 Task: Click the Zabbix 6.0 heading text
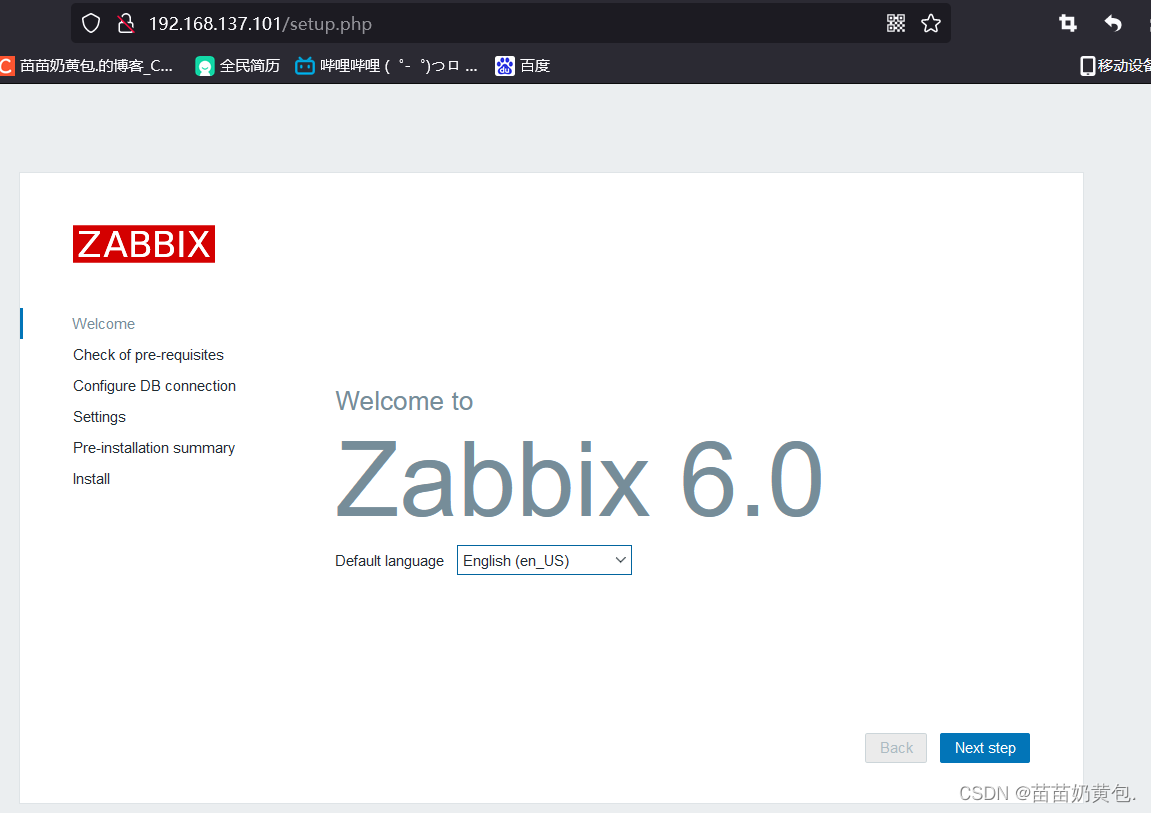[x=578, y=478]
